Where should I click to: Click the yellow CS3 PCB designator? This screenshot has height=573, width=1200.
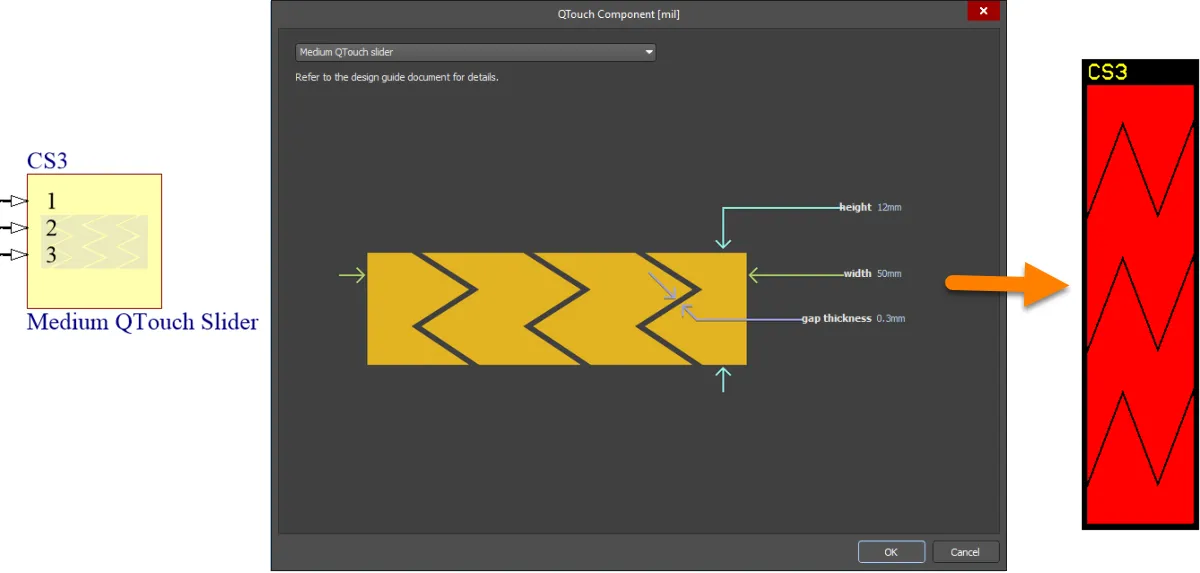click(x=1108, y=72)
